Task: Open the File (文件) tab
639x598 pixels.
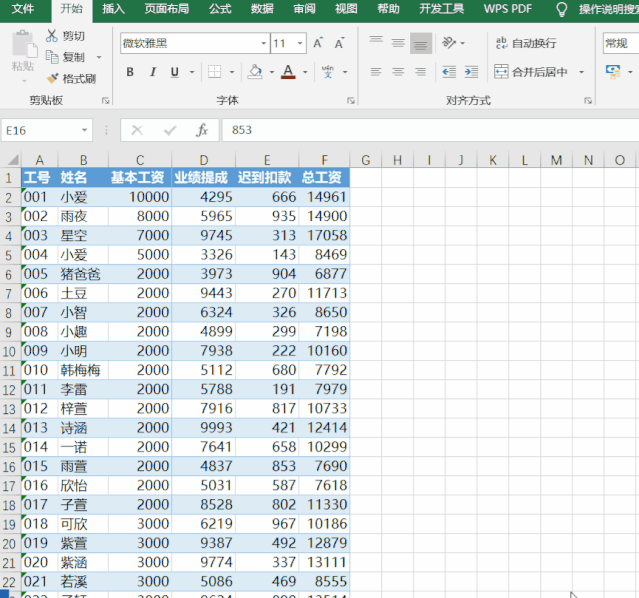Action: pyautogui.click(x=23, y=9)
